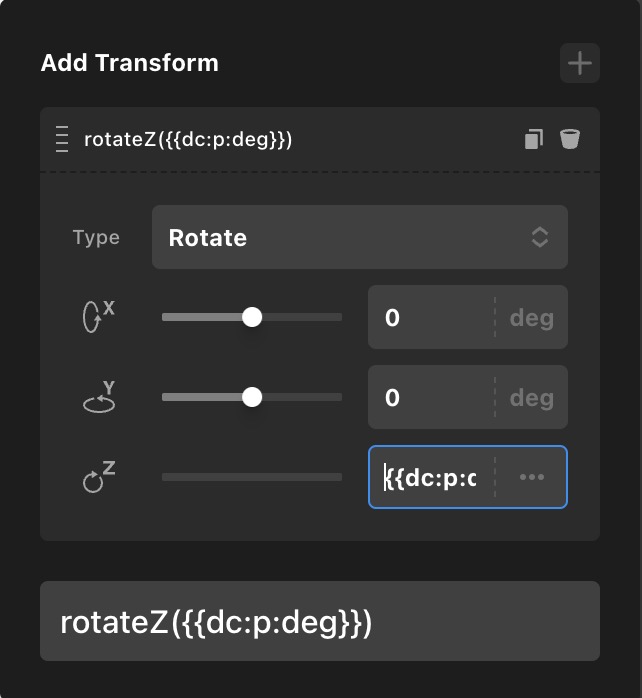This screenshot has width=642, height=698.
Task: Delete the rotateZ transform with the trash icon
Action: [x=570, y=139]
